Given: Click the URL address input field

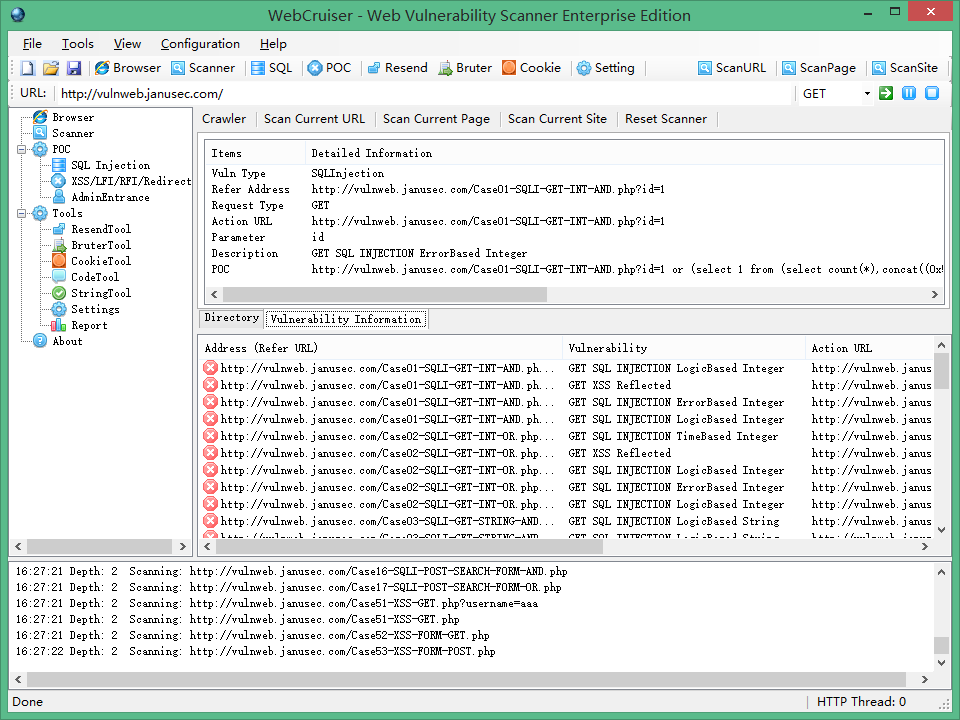Looking at the screenshot, I should click(425, 94).
